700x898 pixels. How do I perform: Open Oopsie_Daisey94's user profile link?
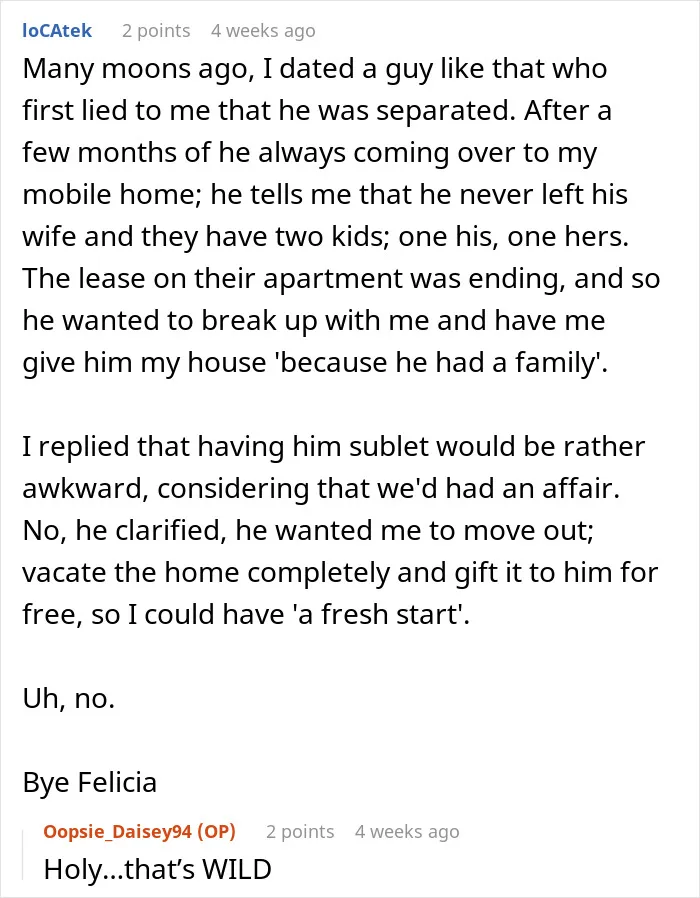click(x=117, y=831)
